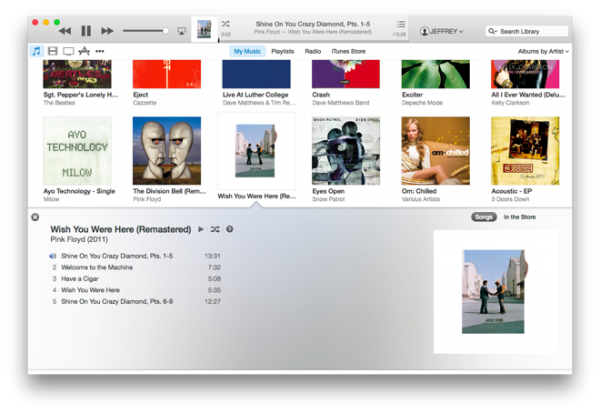Screen dimensions: 600x414
Task: Open the JEFFREY account menu
Action: [x=446, y=31]
